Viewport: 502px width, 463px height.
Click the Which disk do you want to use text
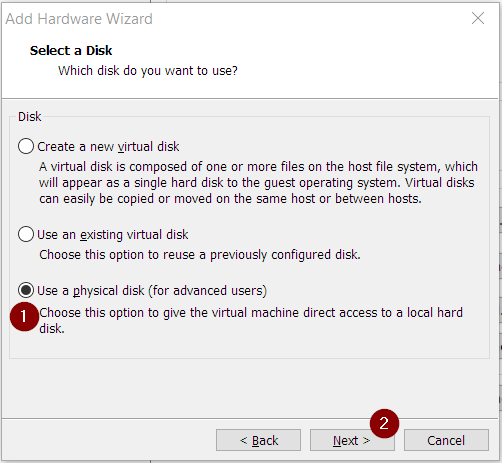click(148, 71)
